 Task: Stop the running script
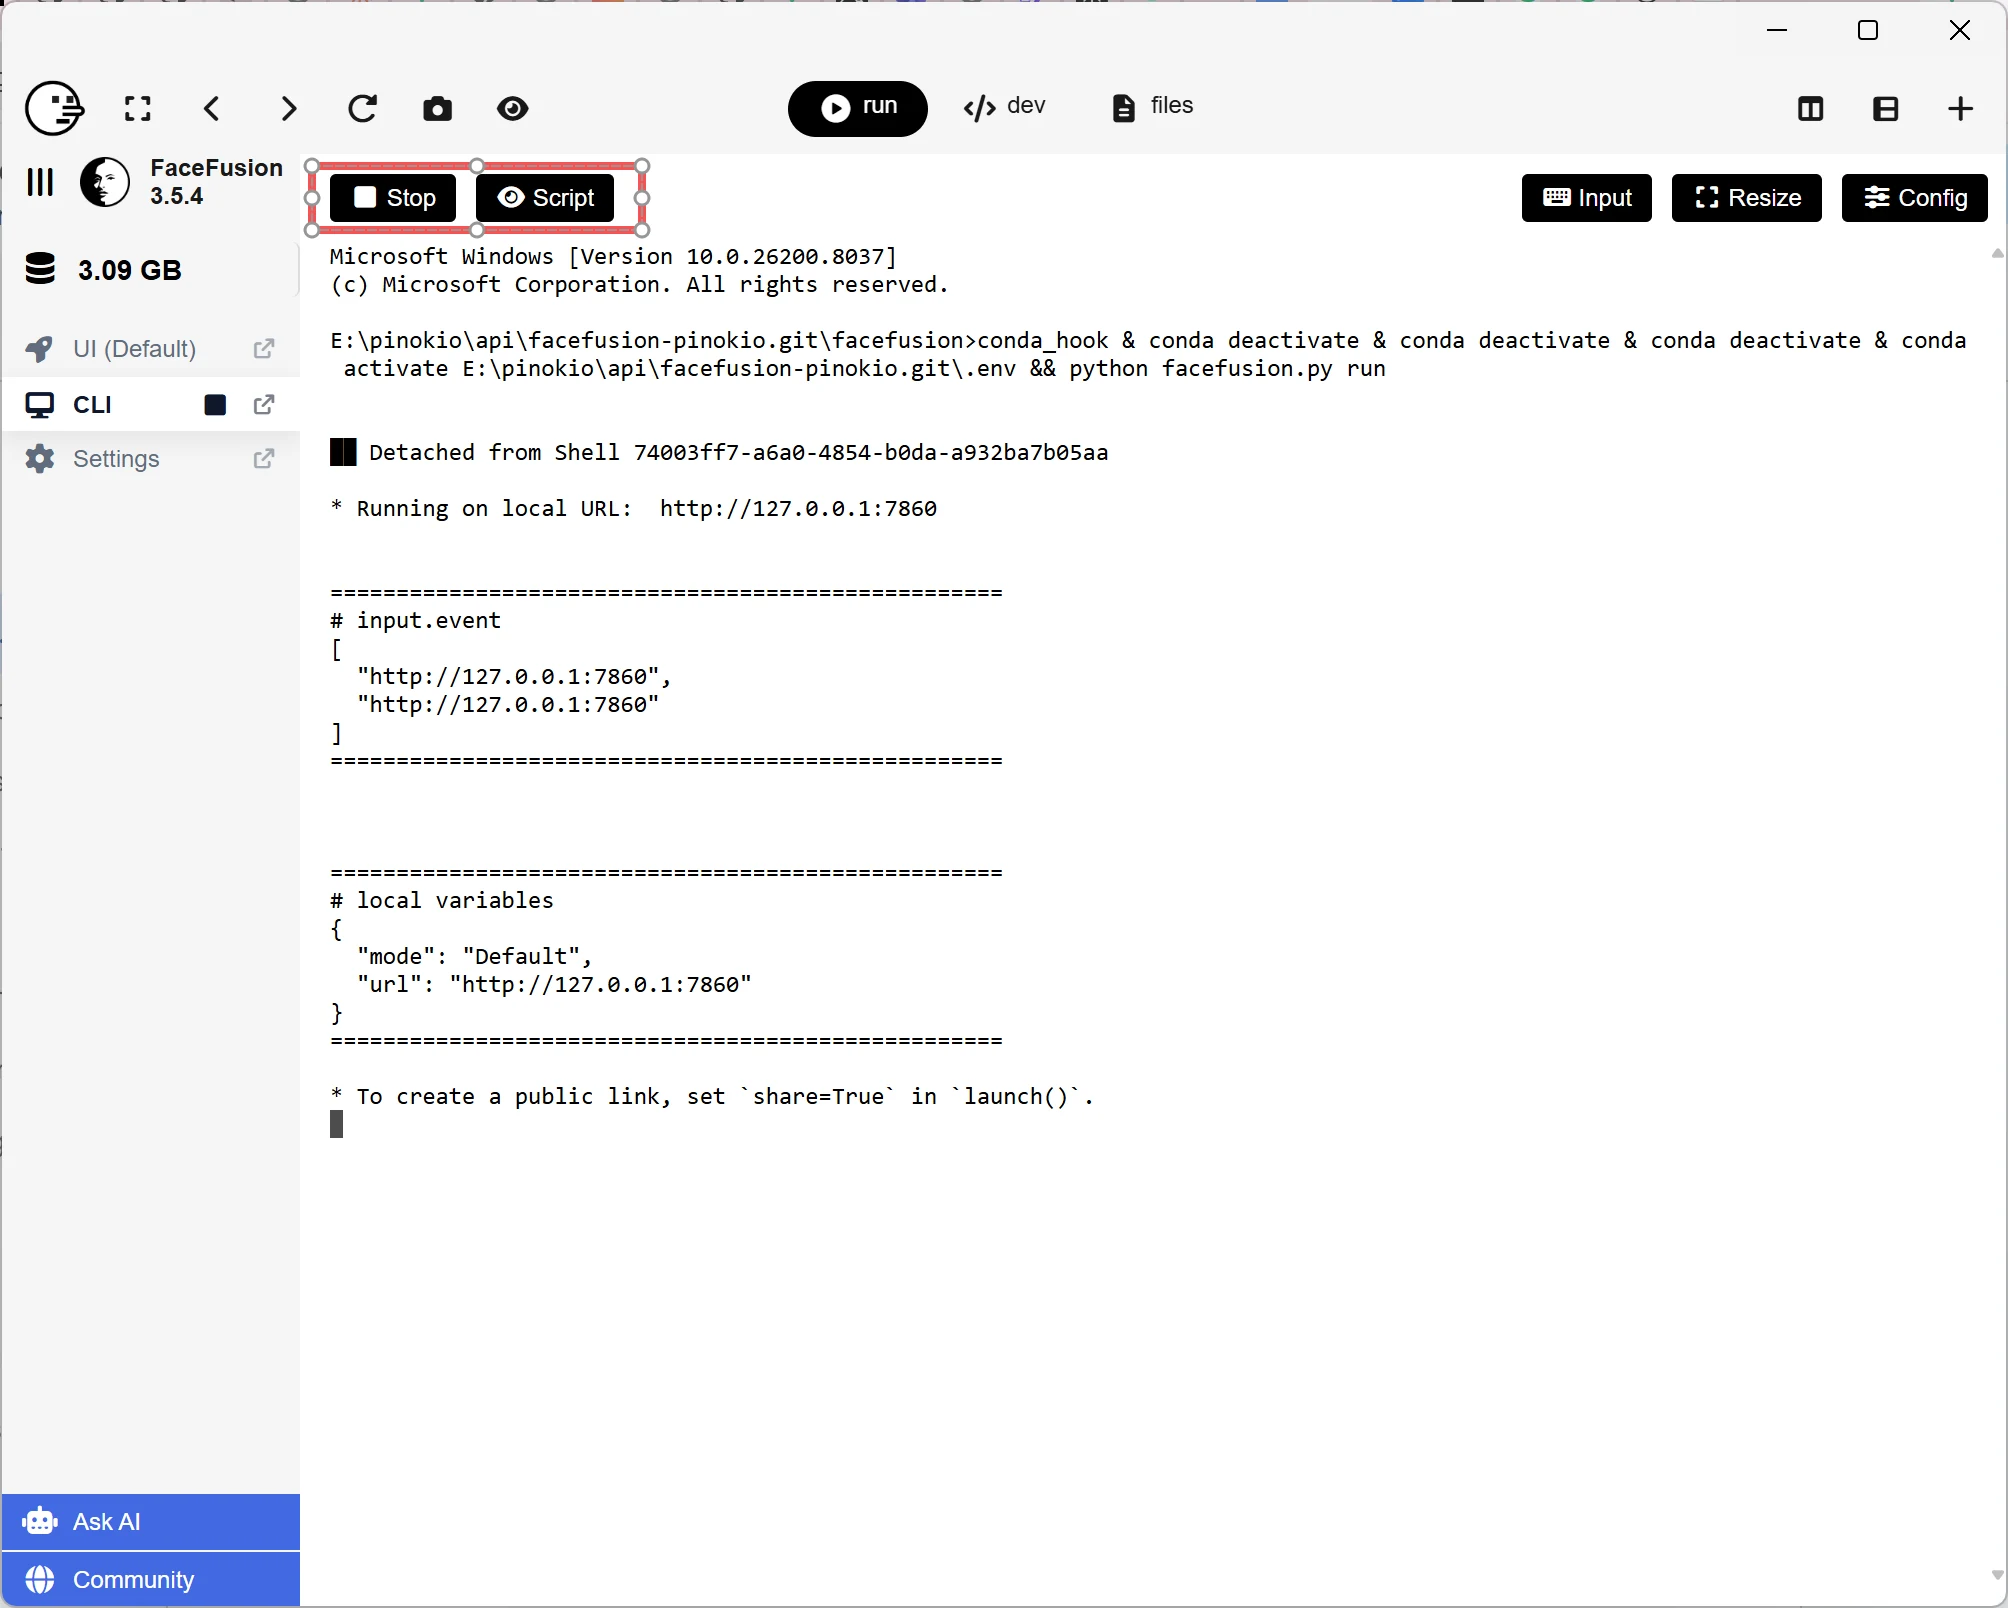point(393,198)
